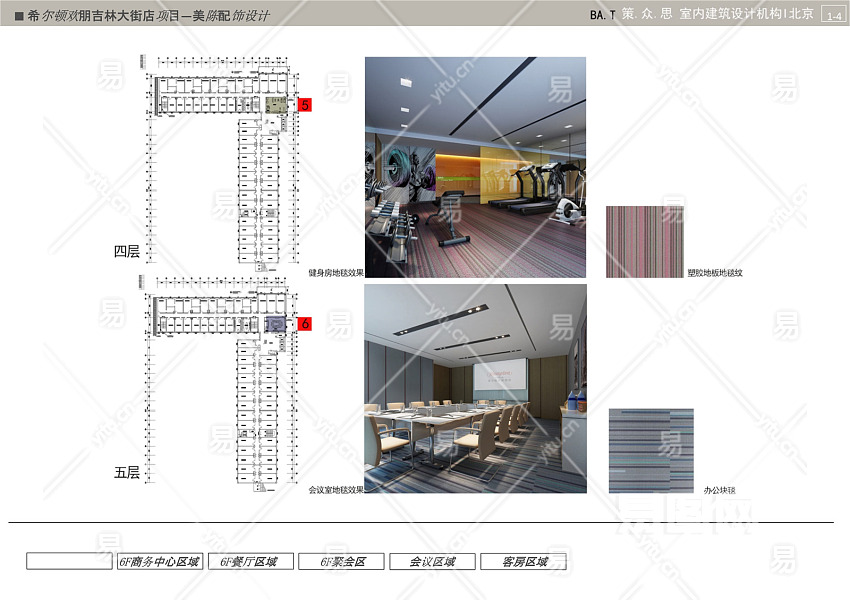Select the 会议区域 navigation box
The width and height of the screenshot is (850, 600).
tap(433, 562)
